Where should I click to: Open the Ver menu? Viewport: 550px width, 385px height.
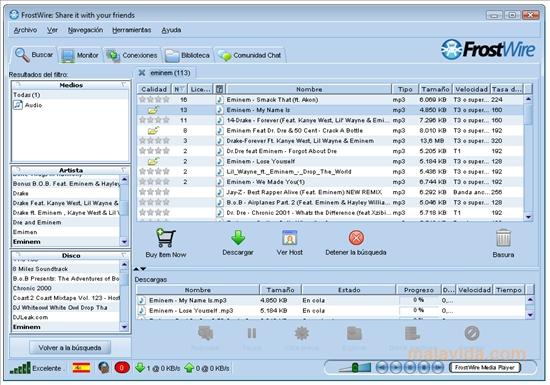click(x=52, y=30)
